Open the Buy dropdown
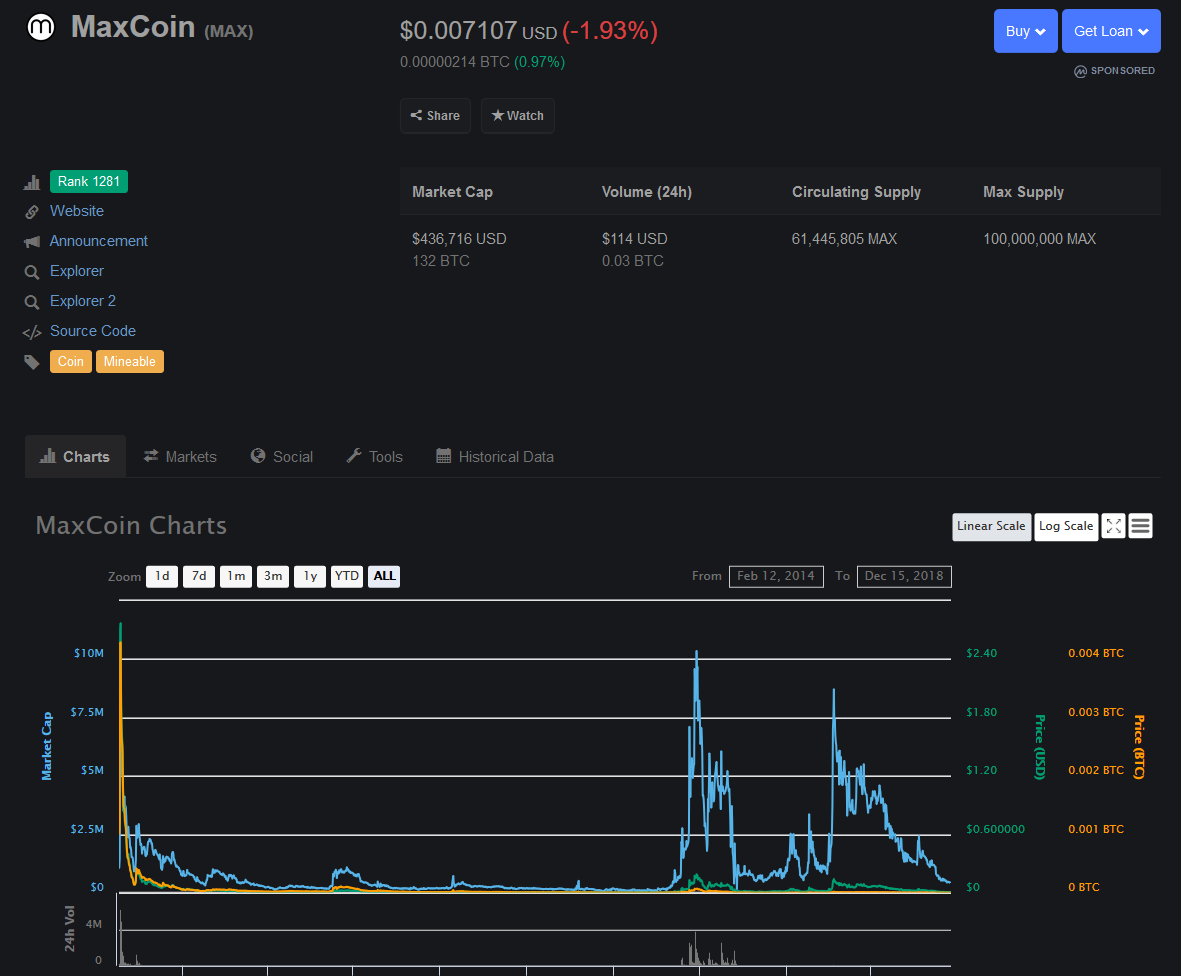 (x=1025, y=31)
